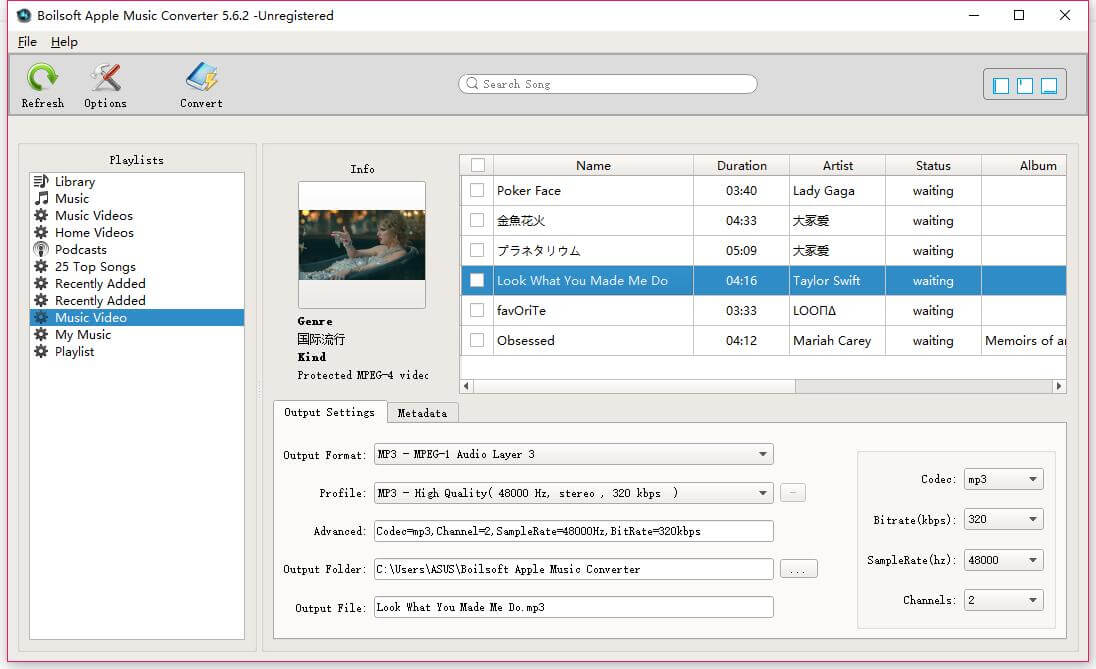Image resolution: width=1096 pixels, height=669 pixels.
Task: Check the 金魚花火 song checkbox
Action: pos(477,220)
